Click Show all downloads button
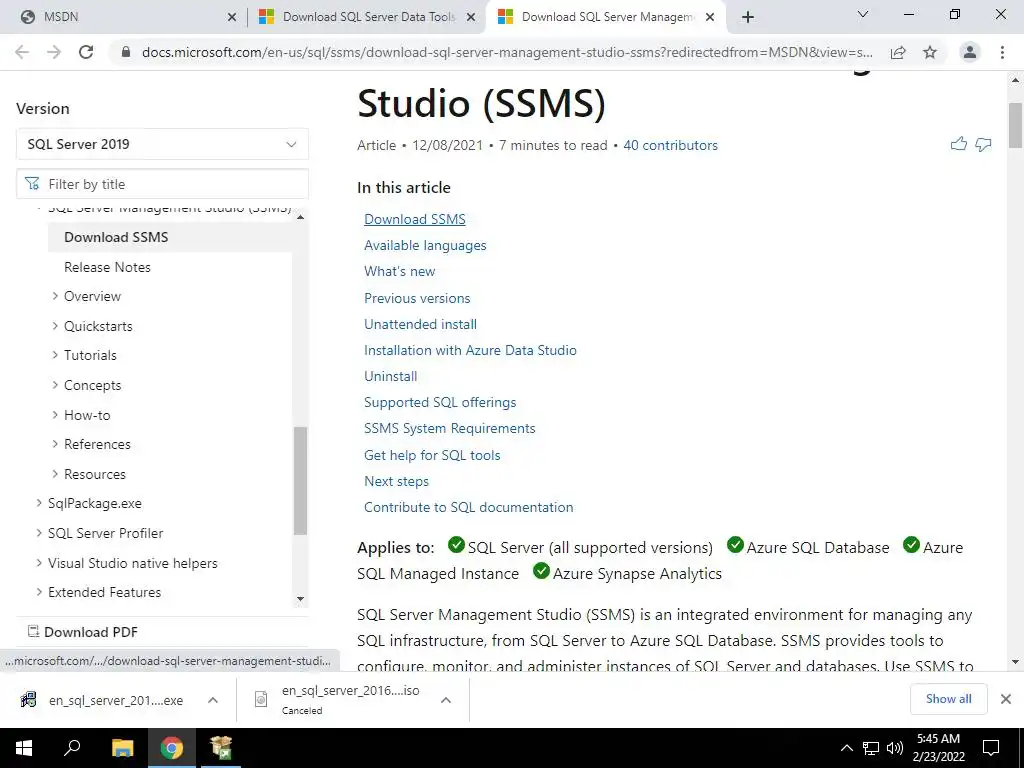 [x=948, y=699]
